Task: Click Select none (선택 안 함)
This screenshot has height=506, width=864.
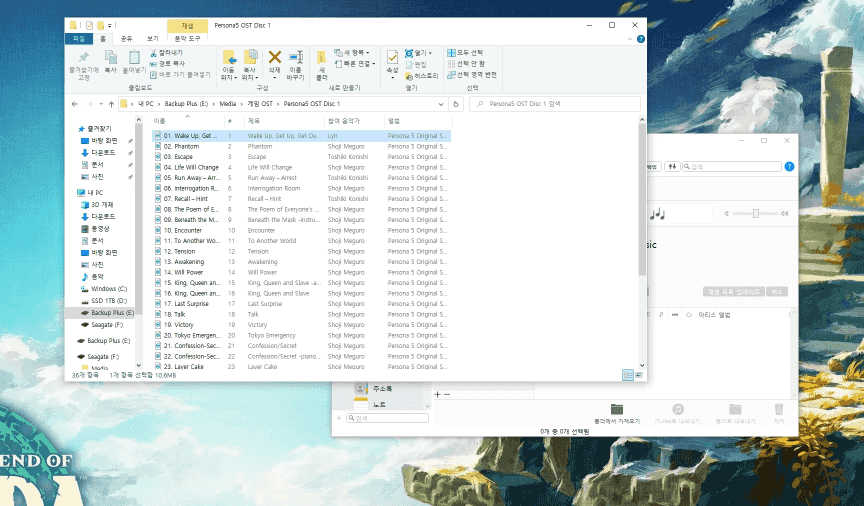Action: coord(466,63)
